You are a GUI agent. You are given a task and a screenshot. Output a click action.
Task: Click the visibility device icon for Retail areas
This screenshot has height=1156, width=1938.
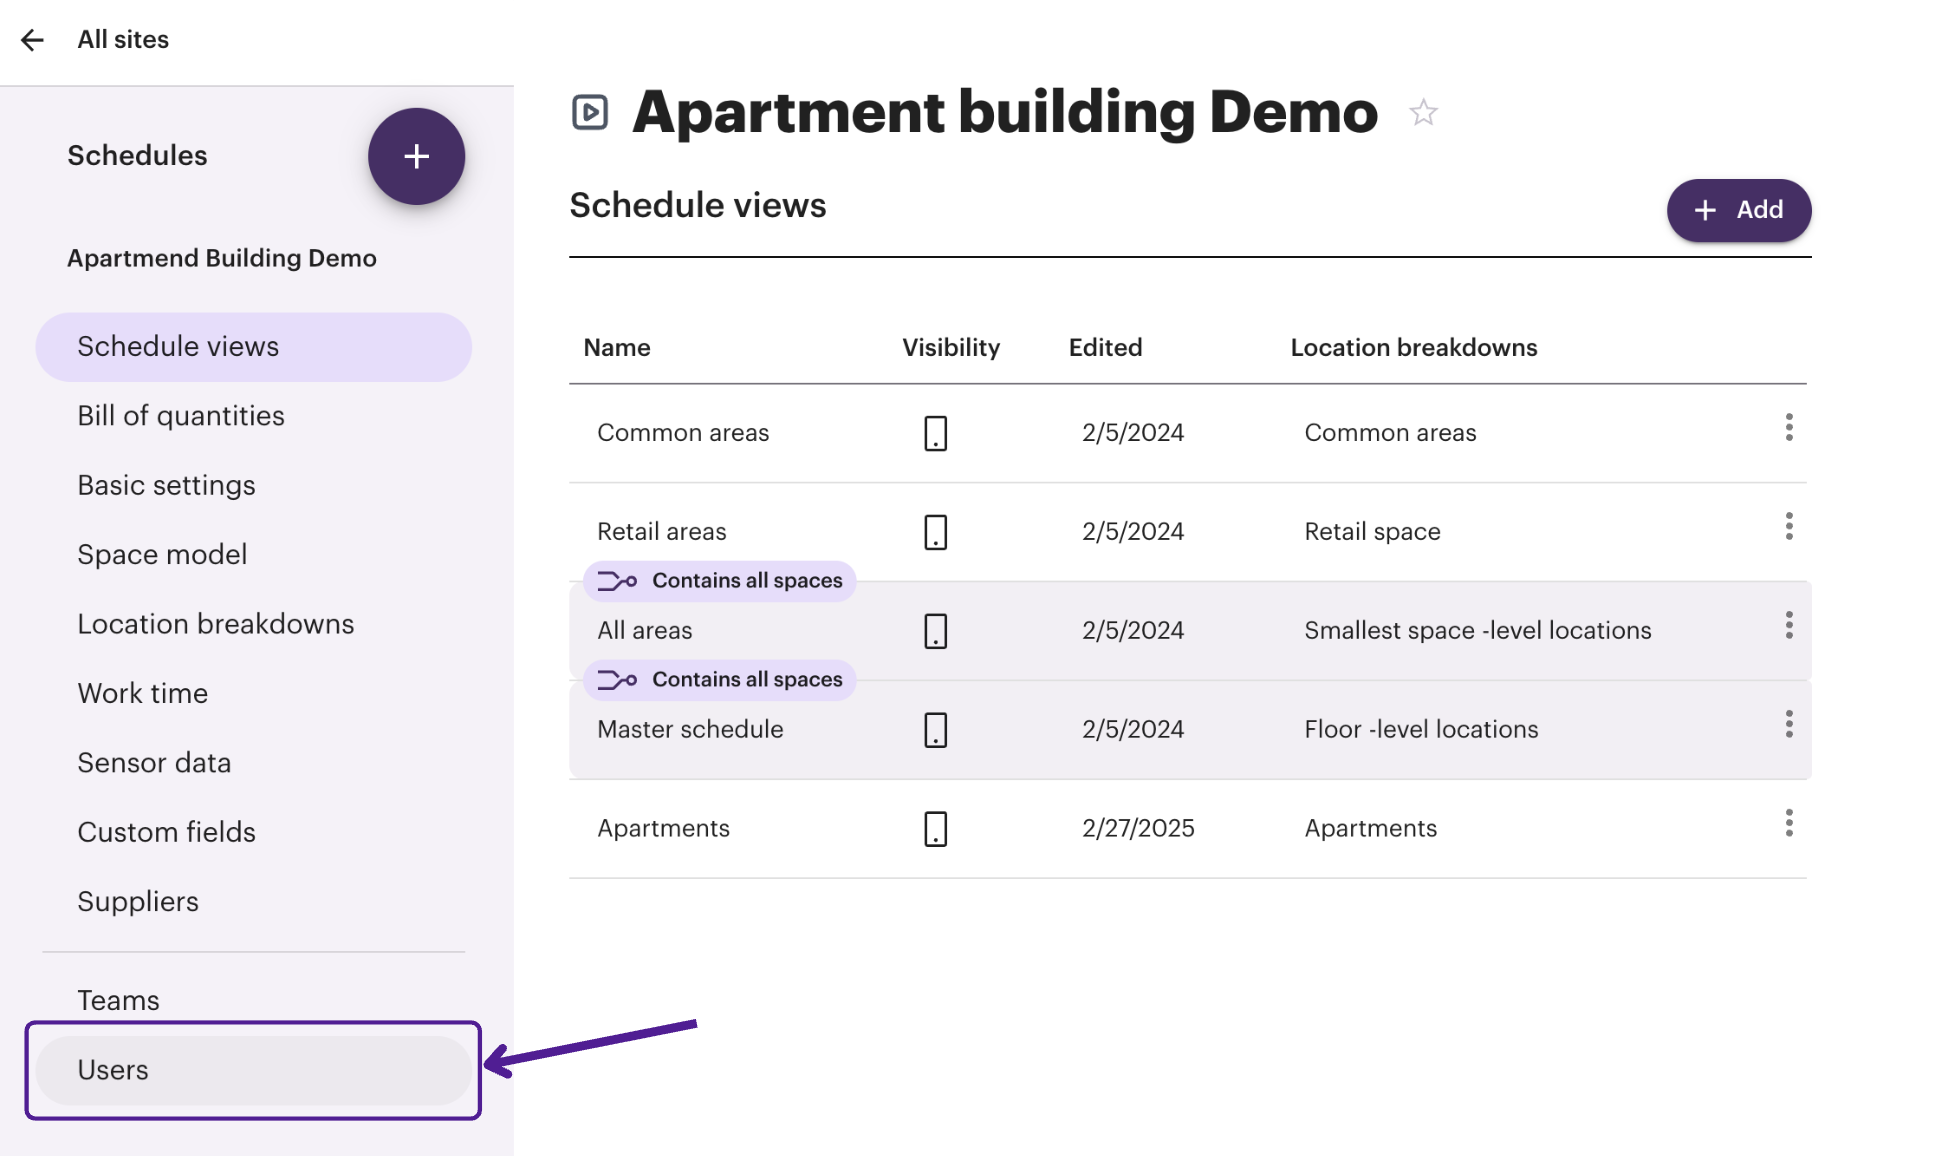point(936,532)
